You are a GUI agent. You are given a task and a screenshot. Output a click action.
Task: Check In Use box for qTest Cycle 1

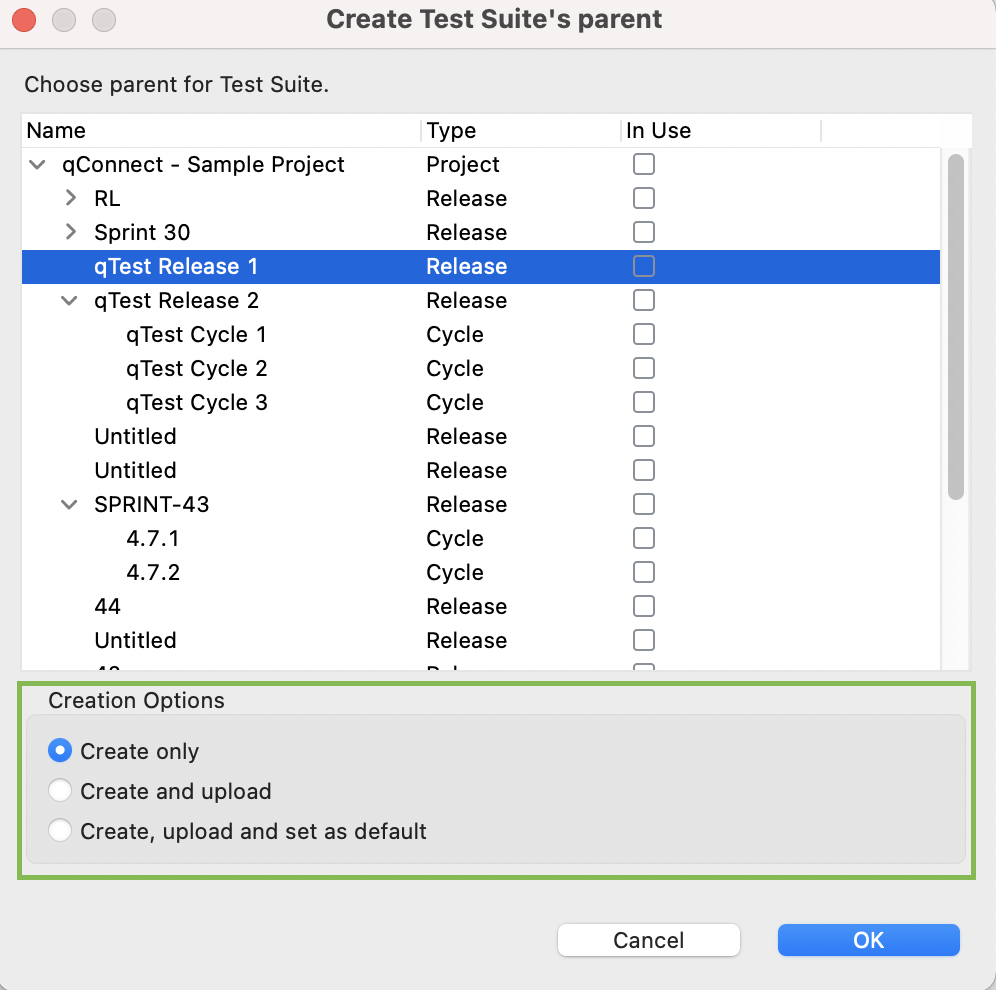click(644, 335)
